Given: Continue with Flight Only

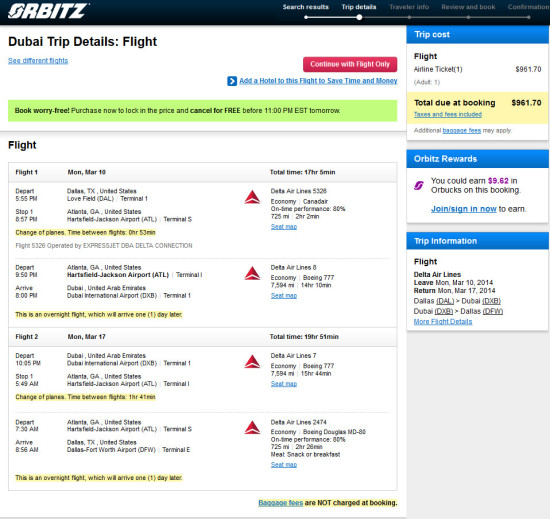Looking at the screenshot, I should point(350,64).
